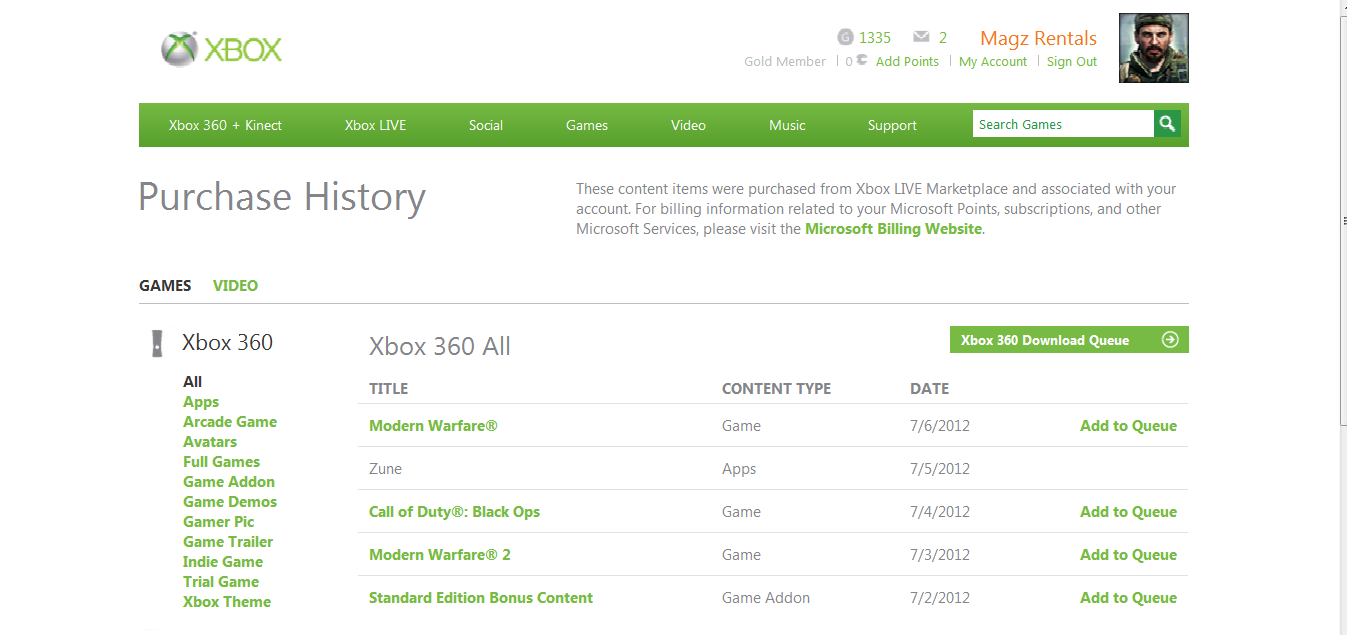Open Call of Duty: Black Ops title
The height and width of the screenshot is (635, 1347).
point(454,512)
